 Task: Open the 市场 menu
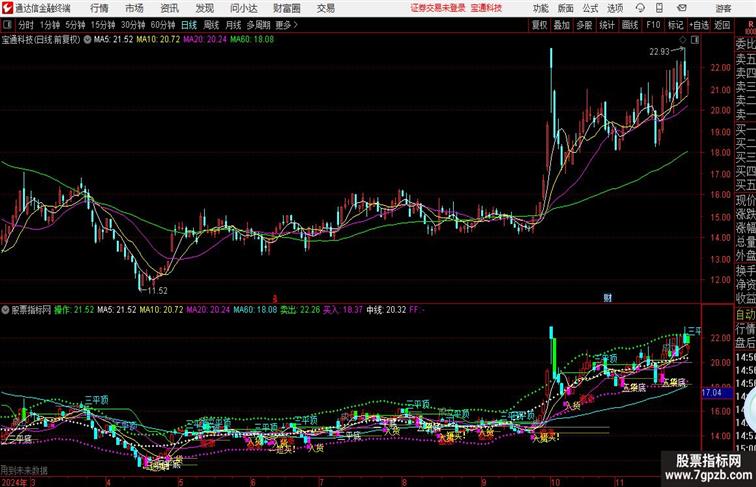(x=134, y=8)
